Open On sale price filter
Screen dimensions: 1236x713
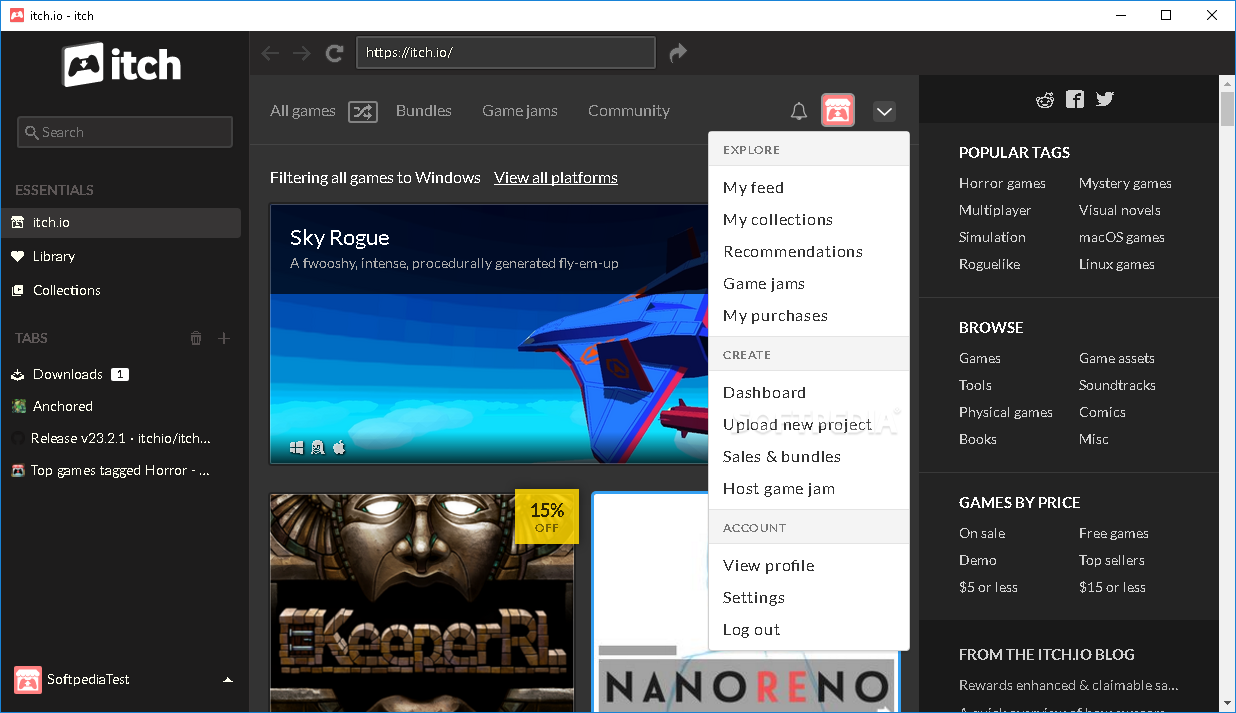(982, 534)
